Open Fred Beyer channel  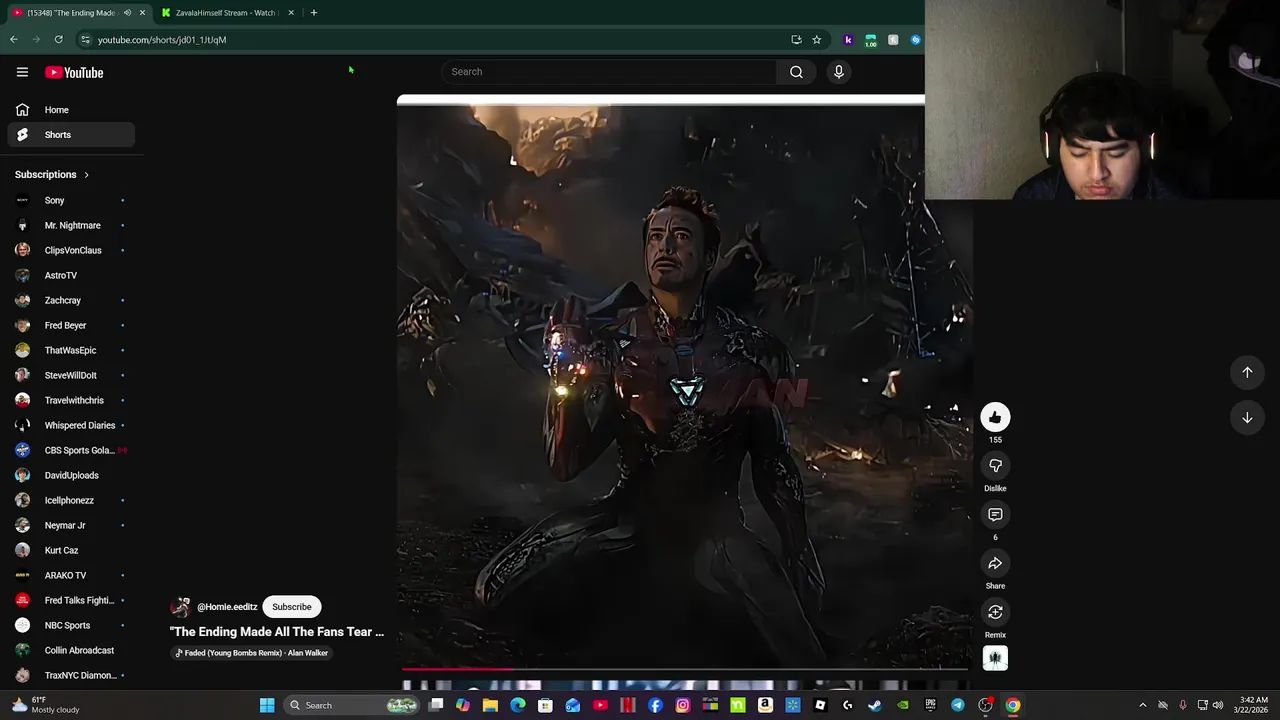[71, 325]
